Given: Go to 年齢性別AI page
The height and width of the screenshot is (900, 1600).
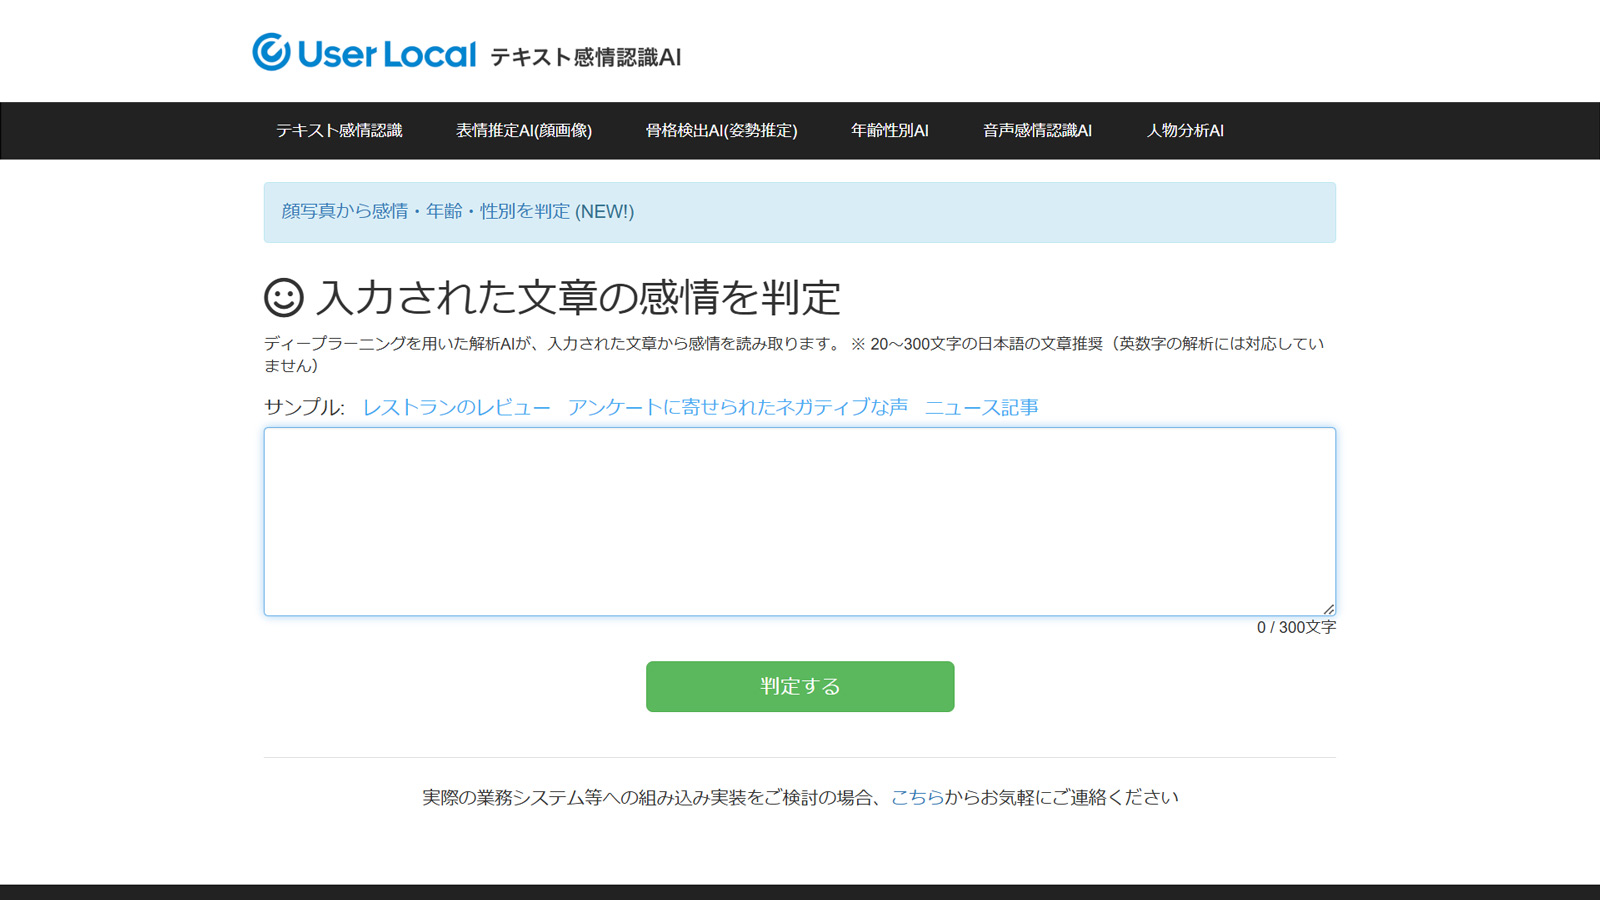Looking at the screenshot, I should [x=890, y=131].
